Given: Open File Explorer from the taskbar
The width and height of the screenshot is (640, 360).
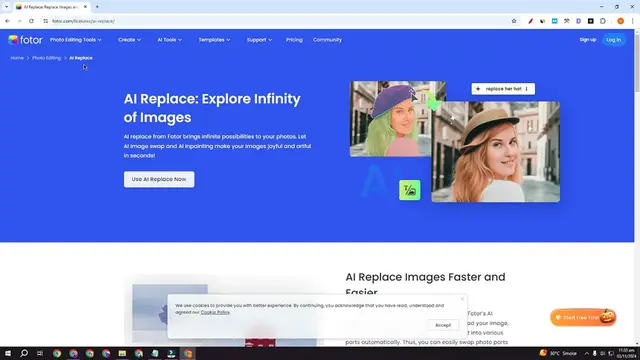Looking at the screenshot, I should (122, 353).
